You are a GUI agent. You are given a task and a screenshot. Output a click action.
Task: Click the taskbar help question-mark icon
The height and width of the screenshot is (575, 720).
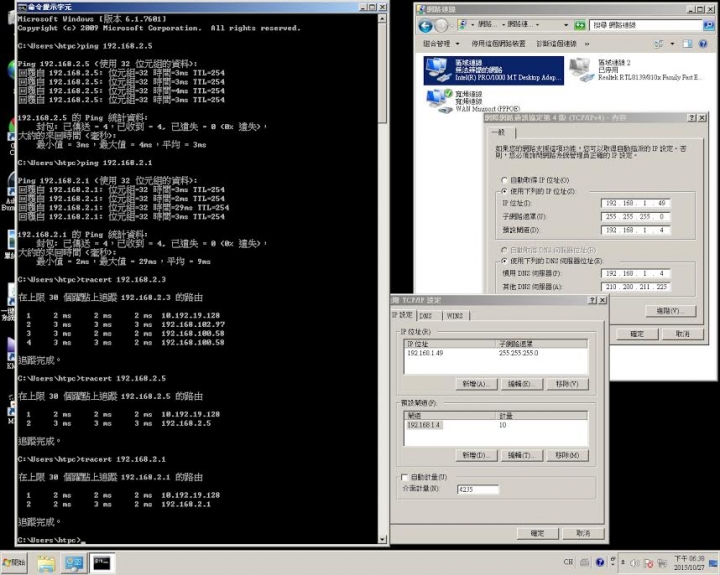[600, 562]
